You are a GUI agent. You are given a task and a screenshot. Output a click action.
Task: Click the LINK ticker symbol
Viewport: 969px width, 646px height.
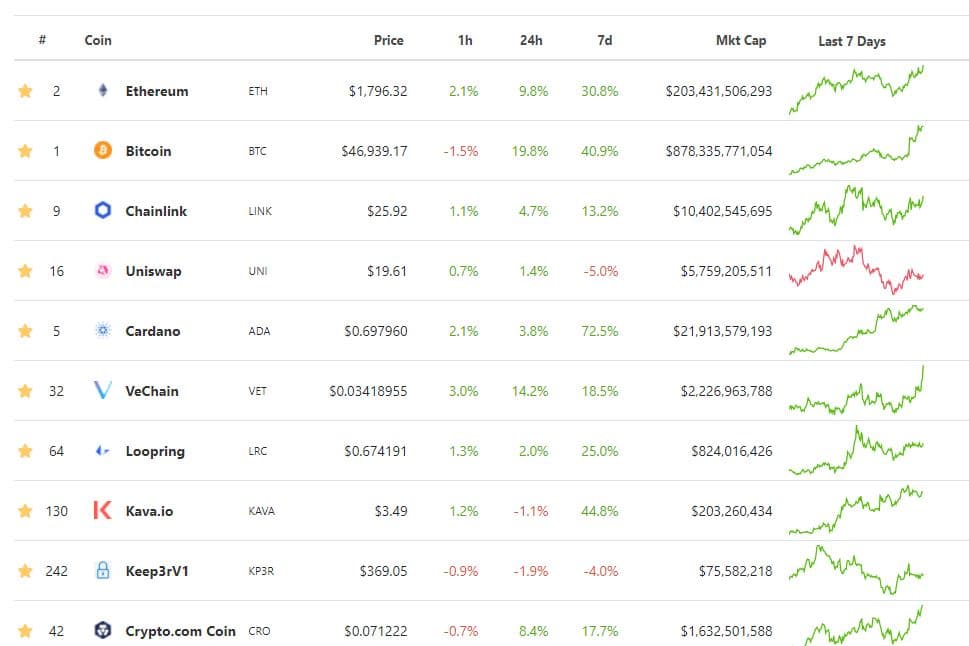tap(260, 211)
